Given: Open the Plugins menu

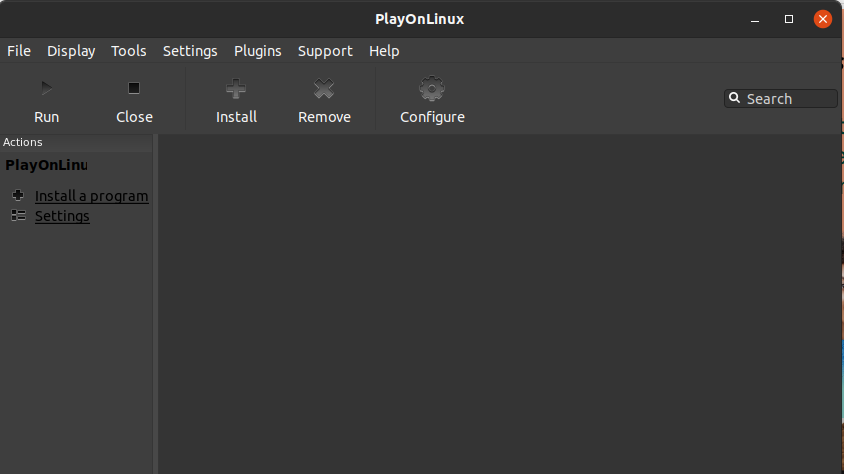Looking at the screenshot, I should (x=258, y=51).
